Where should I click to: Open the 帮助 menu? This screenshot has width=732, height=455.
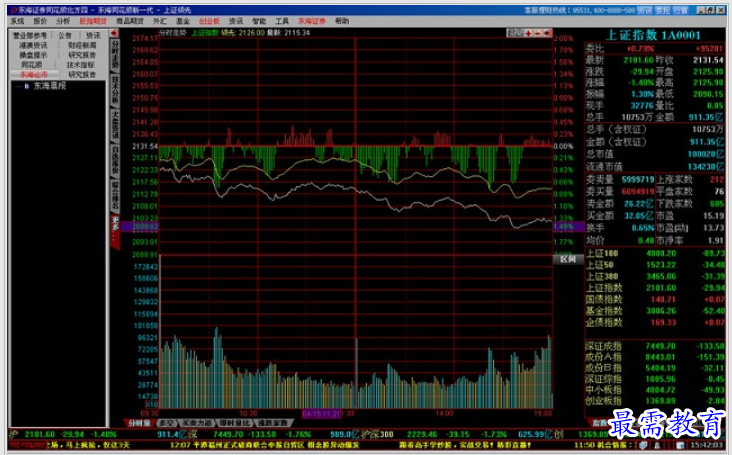pos(342,21)
